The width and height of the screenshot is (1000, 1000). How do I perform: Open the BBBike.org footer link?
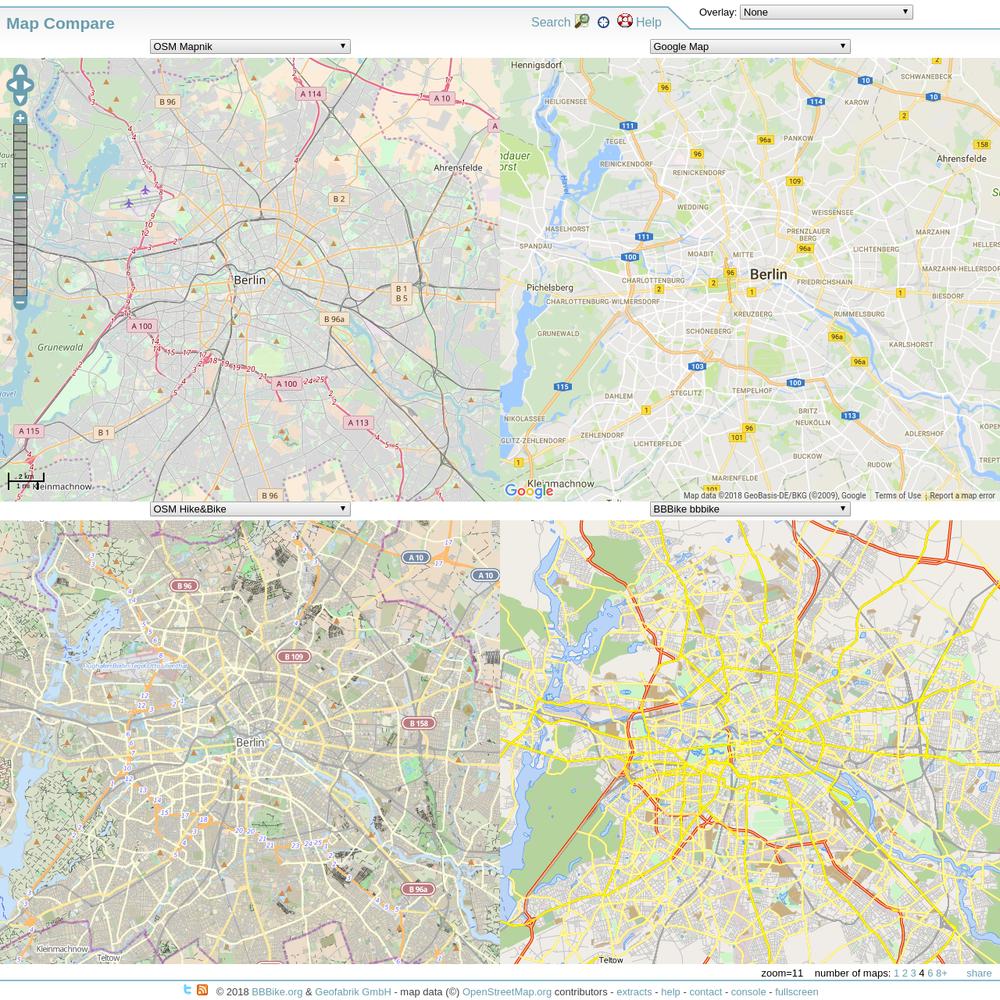click(277, 992)
